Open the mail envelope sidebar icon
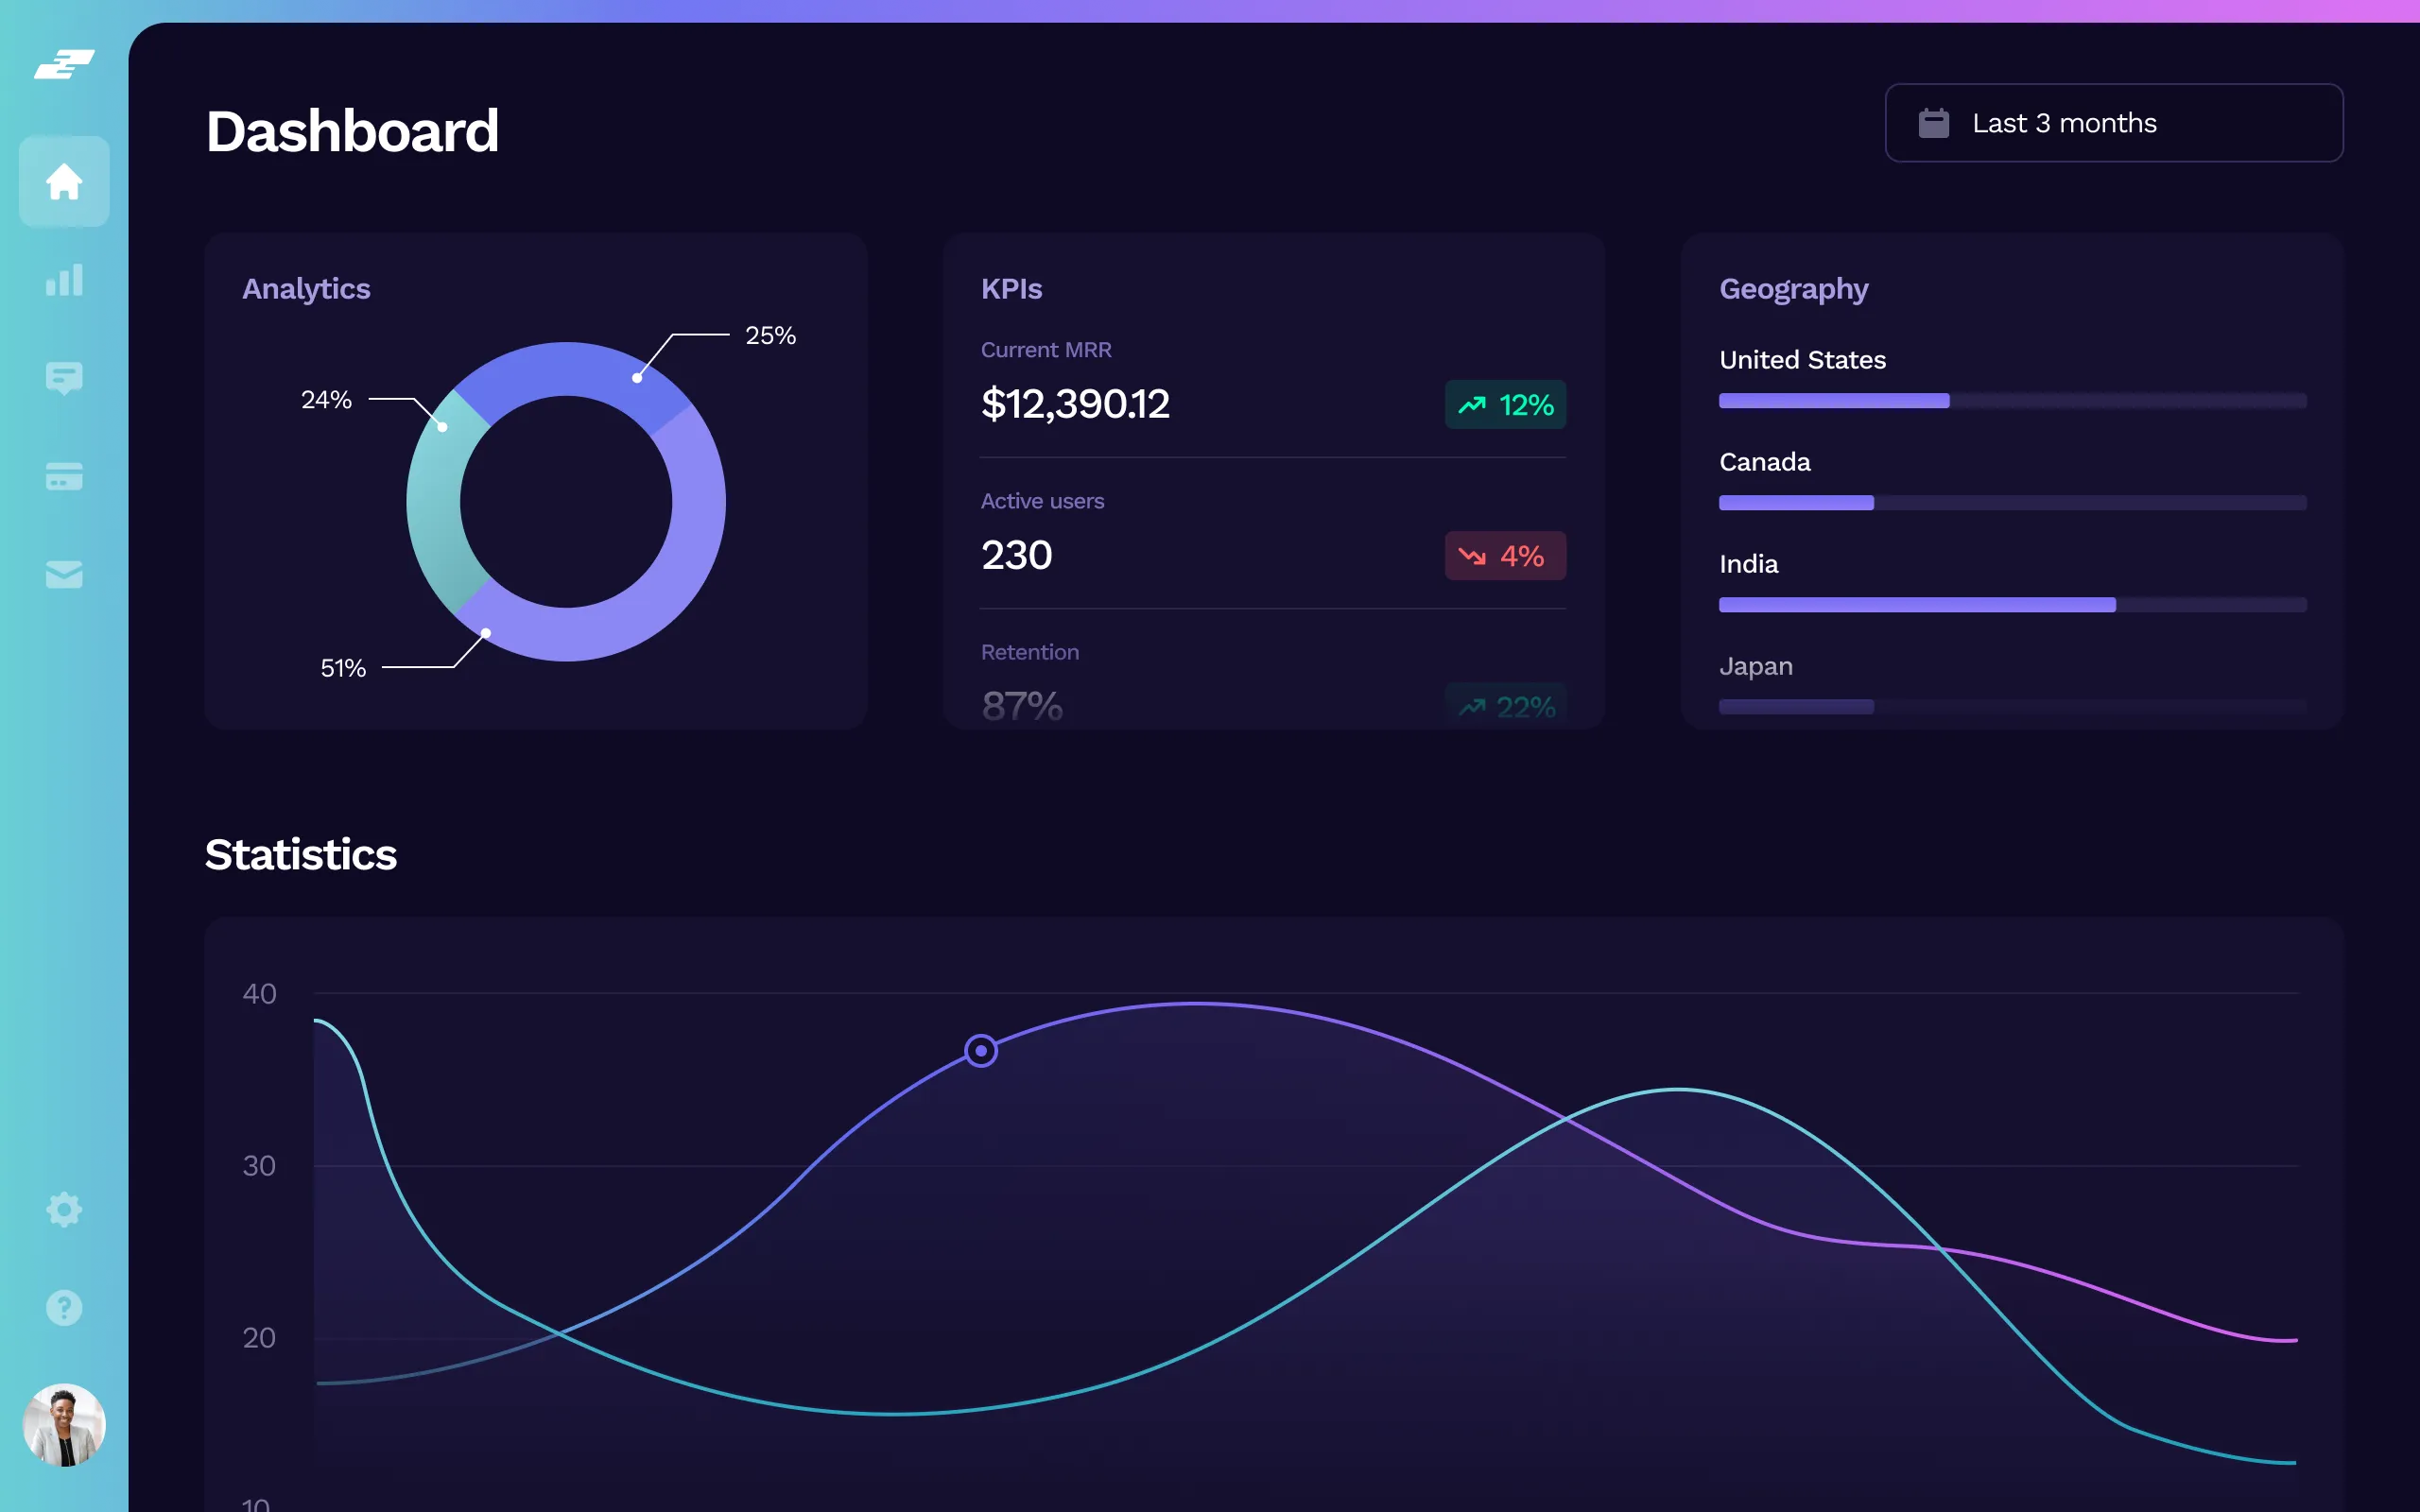The width and height of the screenshot is (2420, 1512). point(64,574)
